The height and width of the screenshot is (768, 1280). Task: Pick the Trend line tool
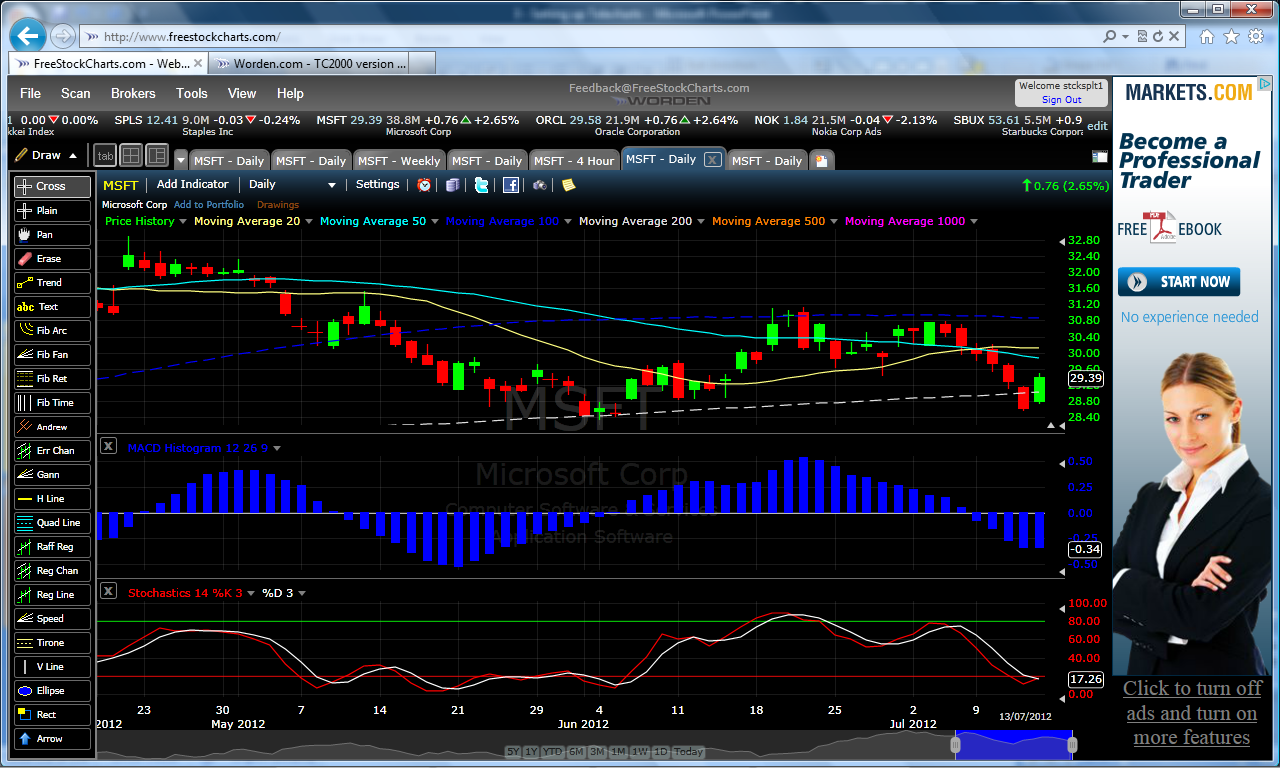[x=52, y=282]
